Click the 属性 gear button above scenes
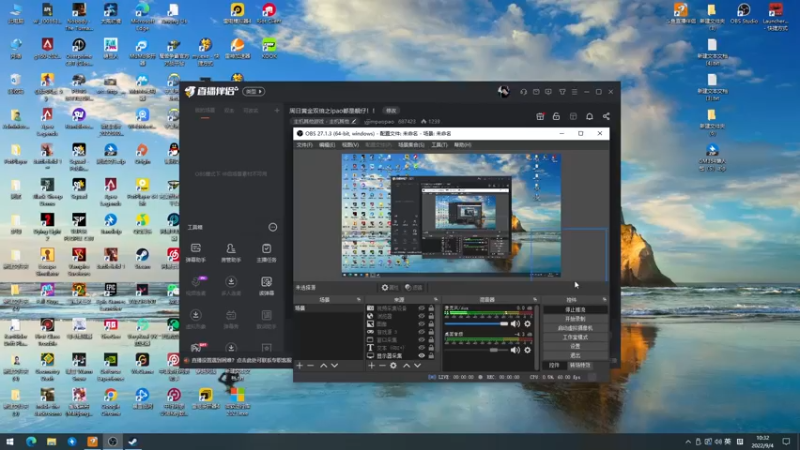 pos(389,288)
